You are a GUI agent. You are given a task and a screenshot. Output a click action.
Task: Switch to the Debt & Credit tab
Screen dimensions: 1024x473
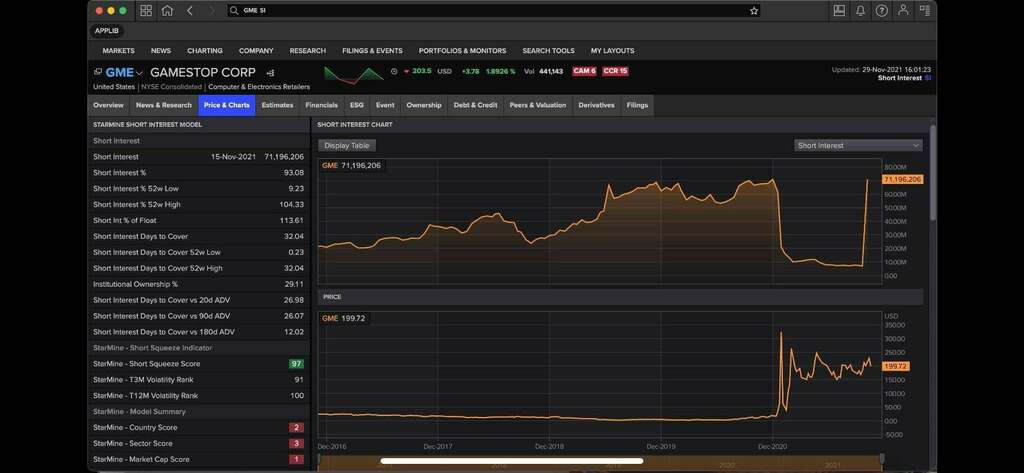pos(475,105)
